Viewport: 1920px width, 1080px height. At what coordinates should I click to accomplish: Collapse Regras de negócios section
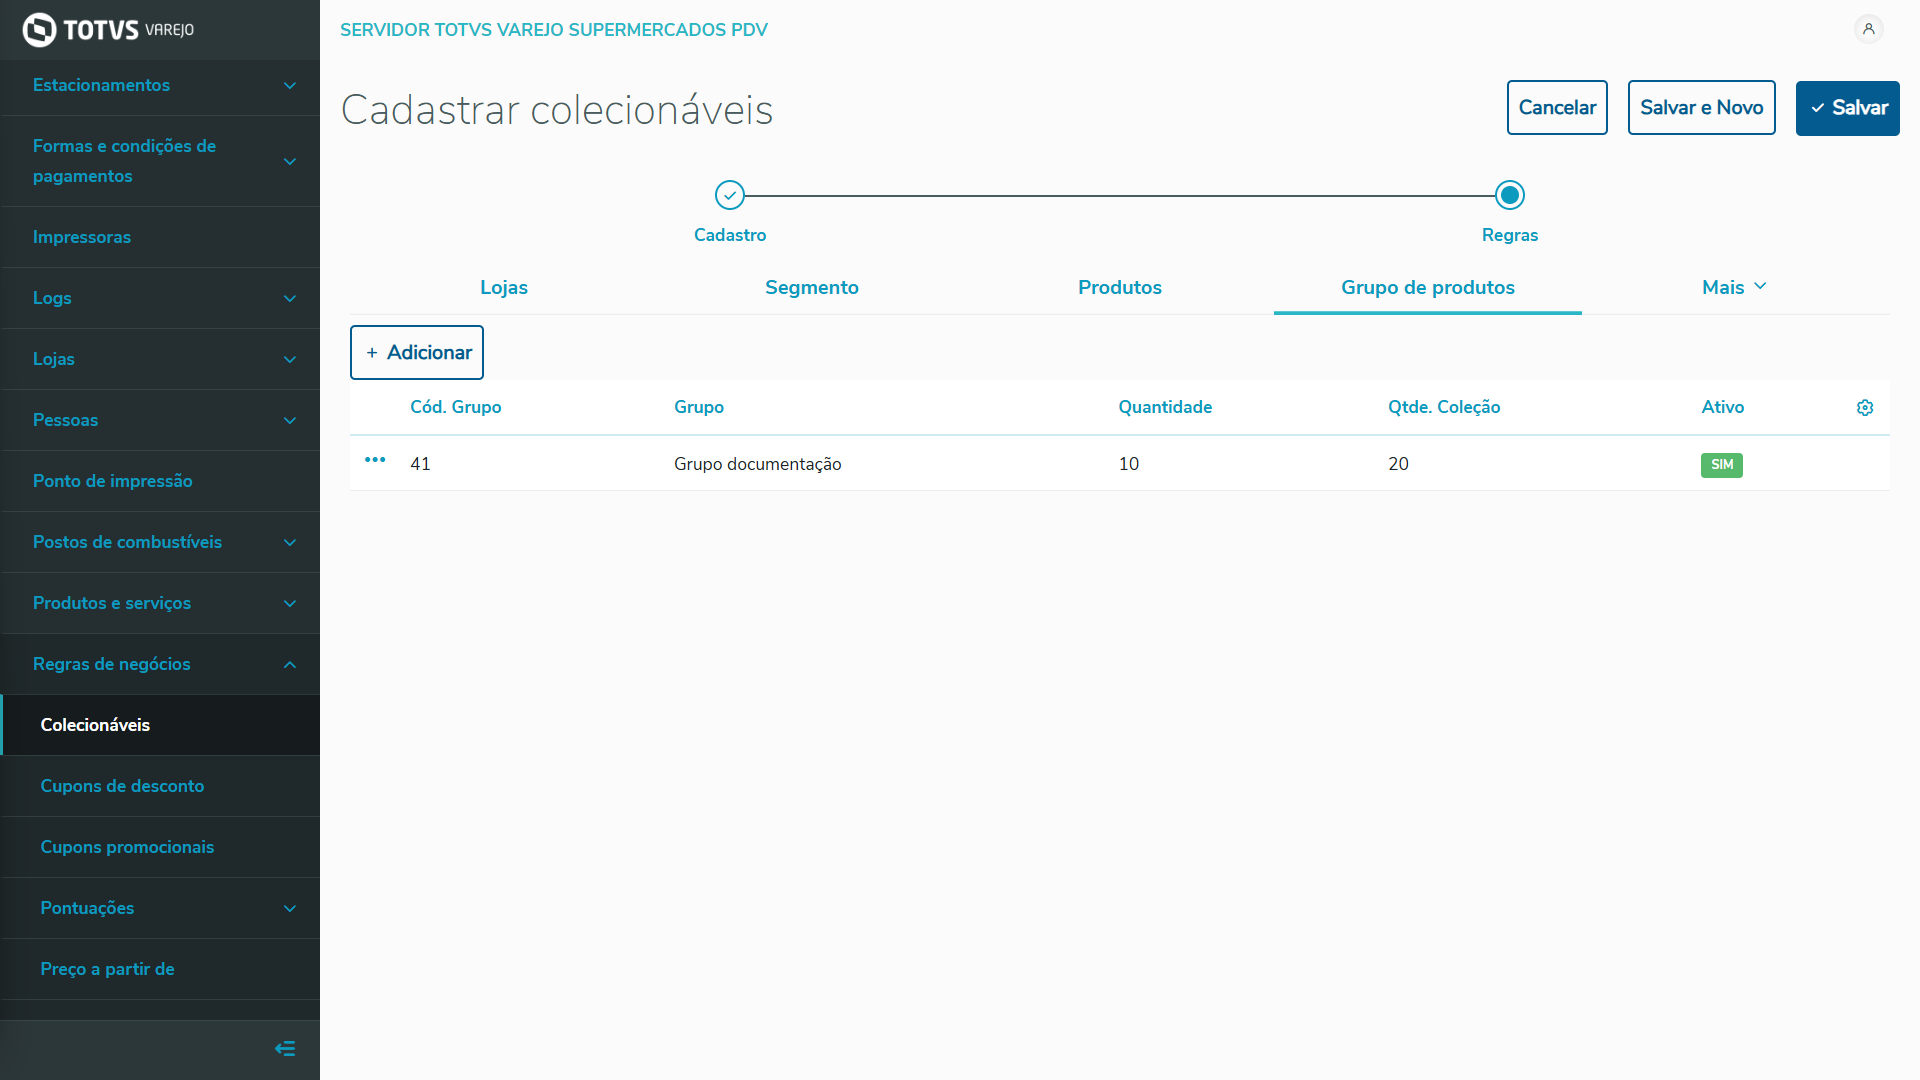coord(160,664)
